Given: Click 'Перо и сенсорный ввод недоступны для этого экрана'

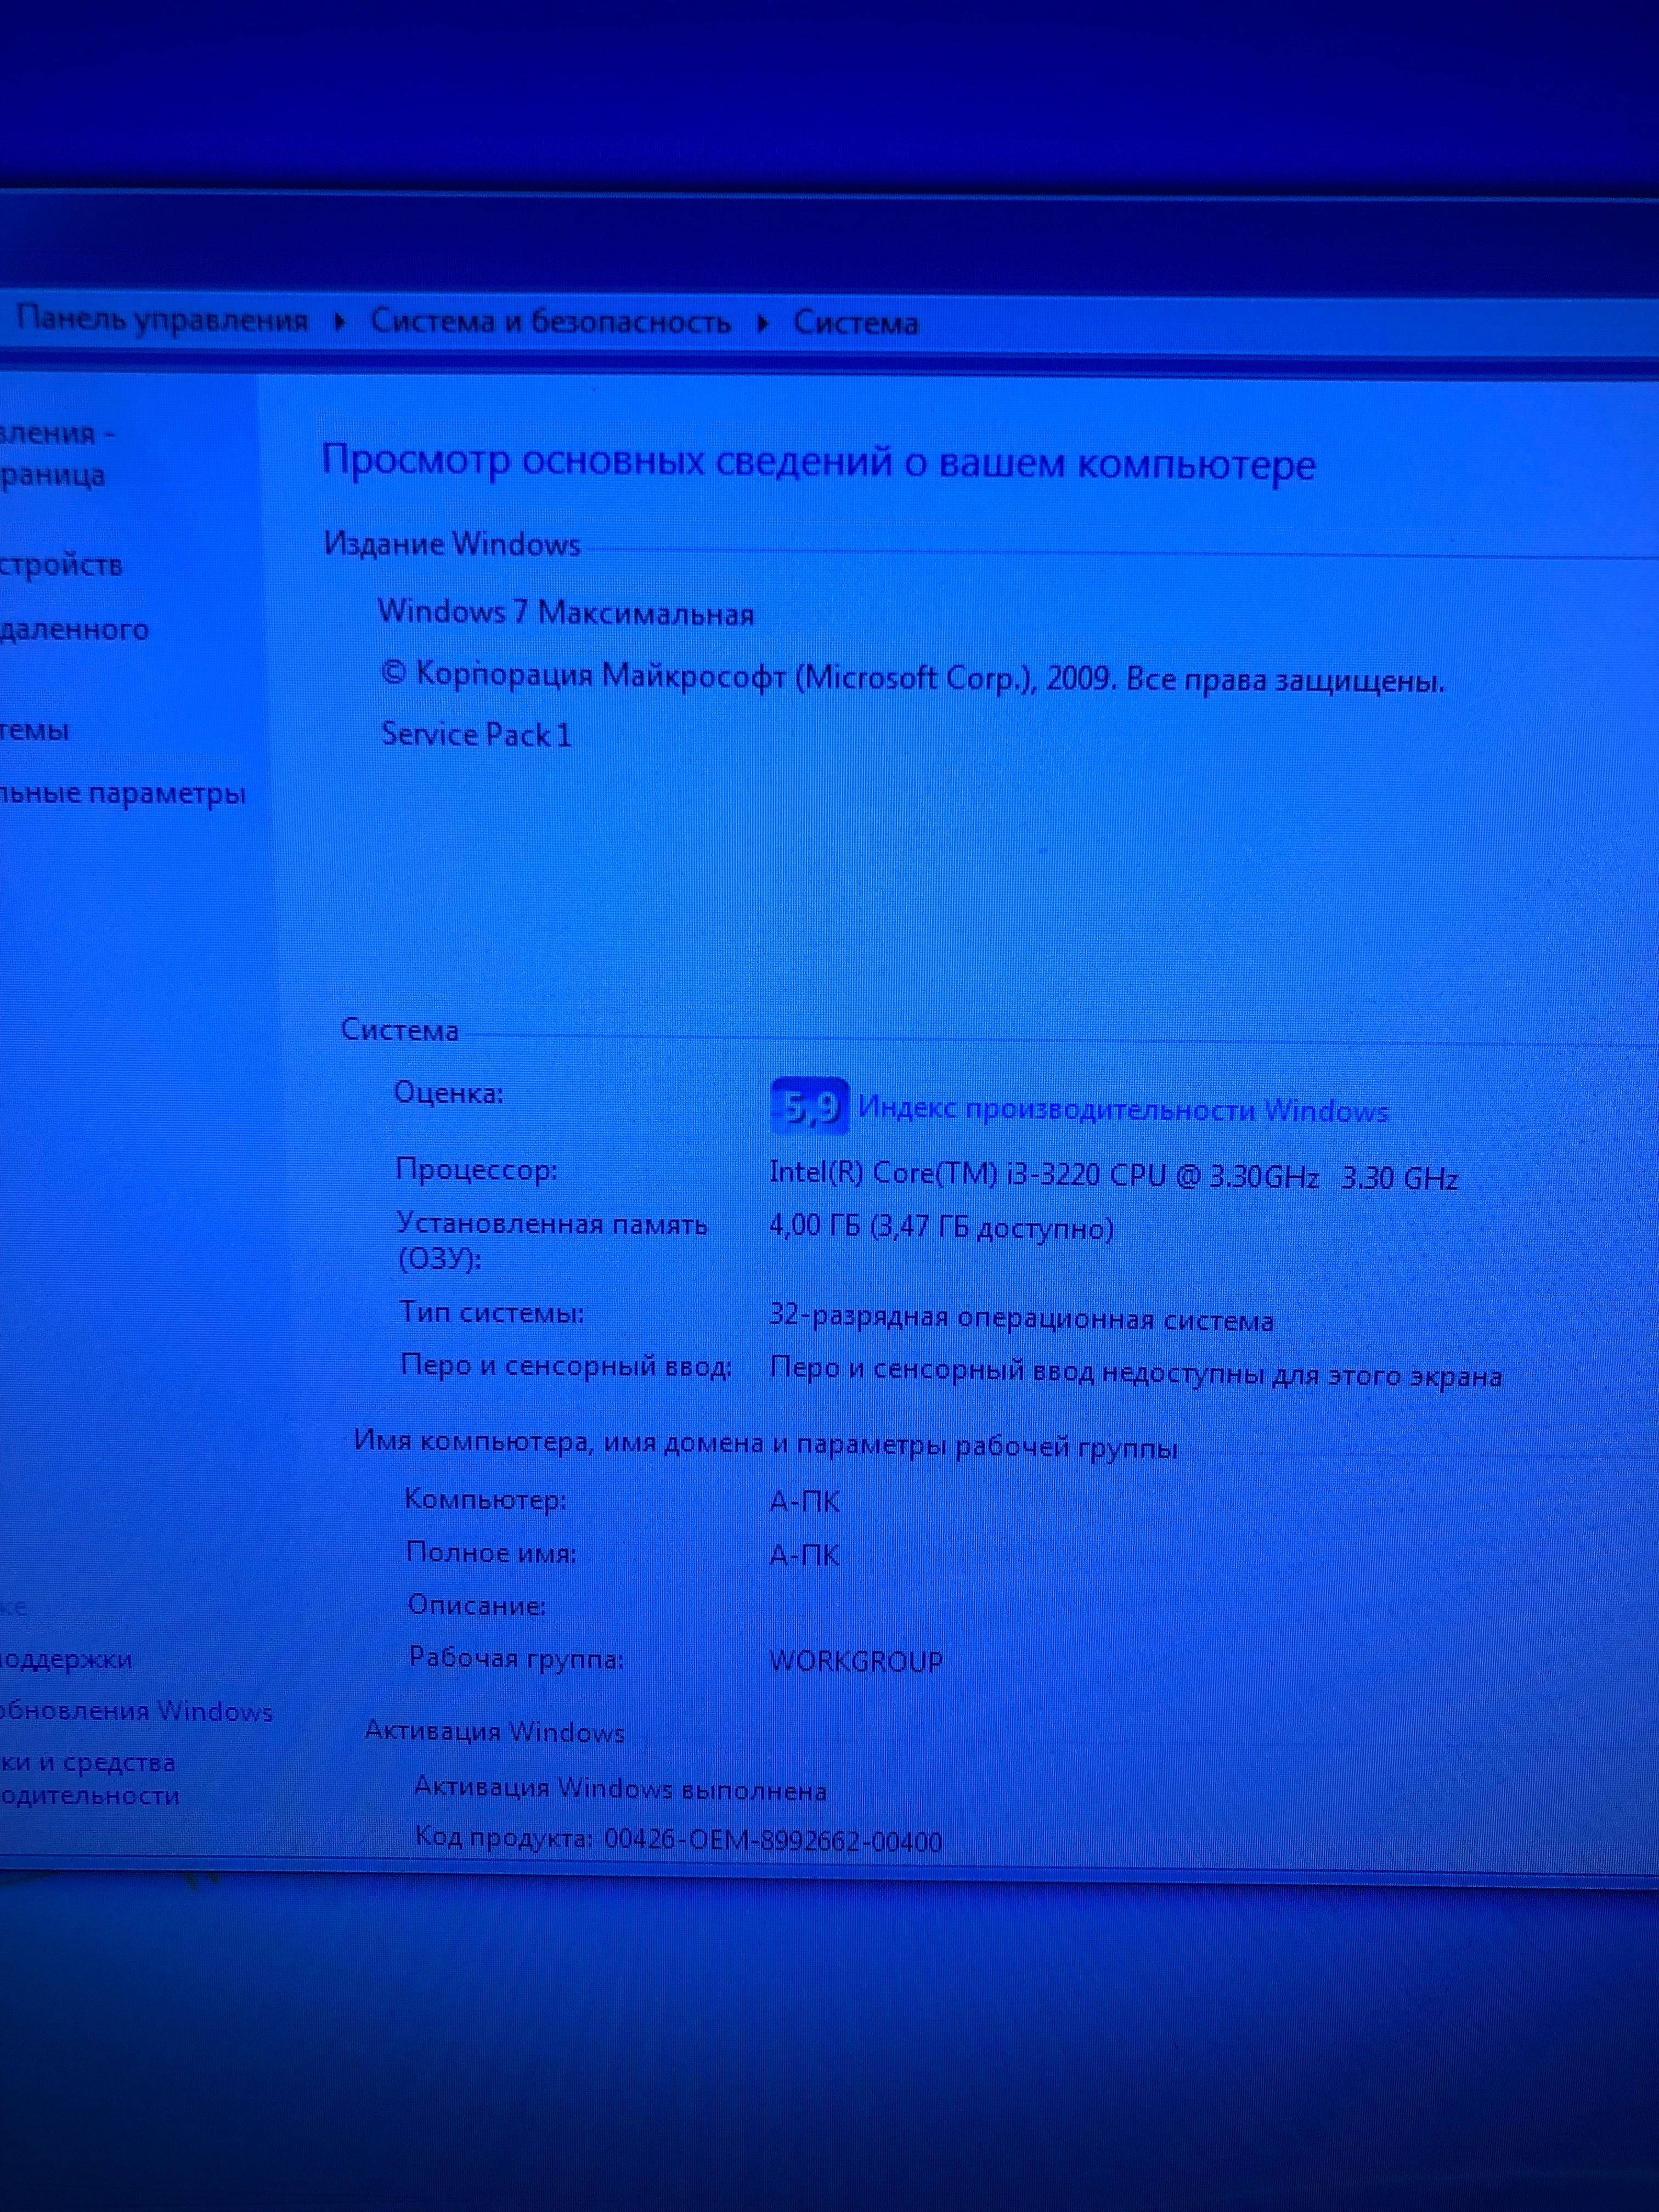Looking at the screenshot, I should coord(1136,1372).
